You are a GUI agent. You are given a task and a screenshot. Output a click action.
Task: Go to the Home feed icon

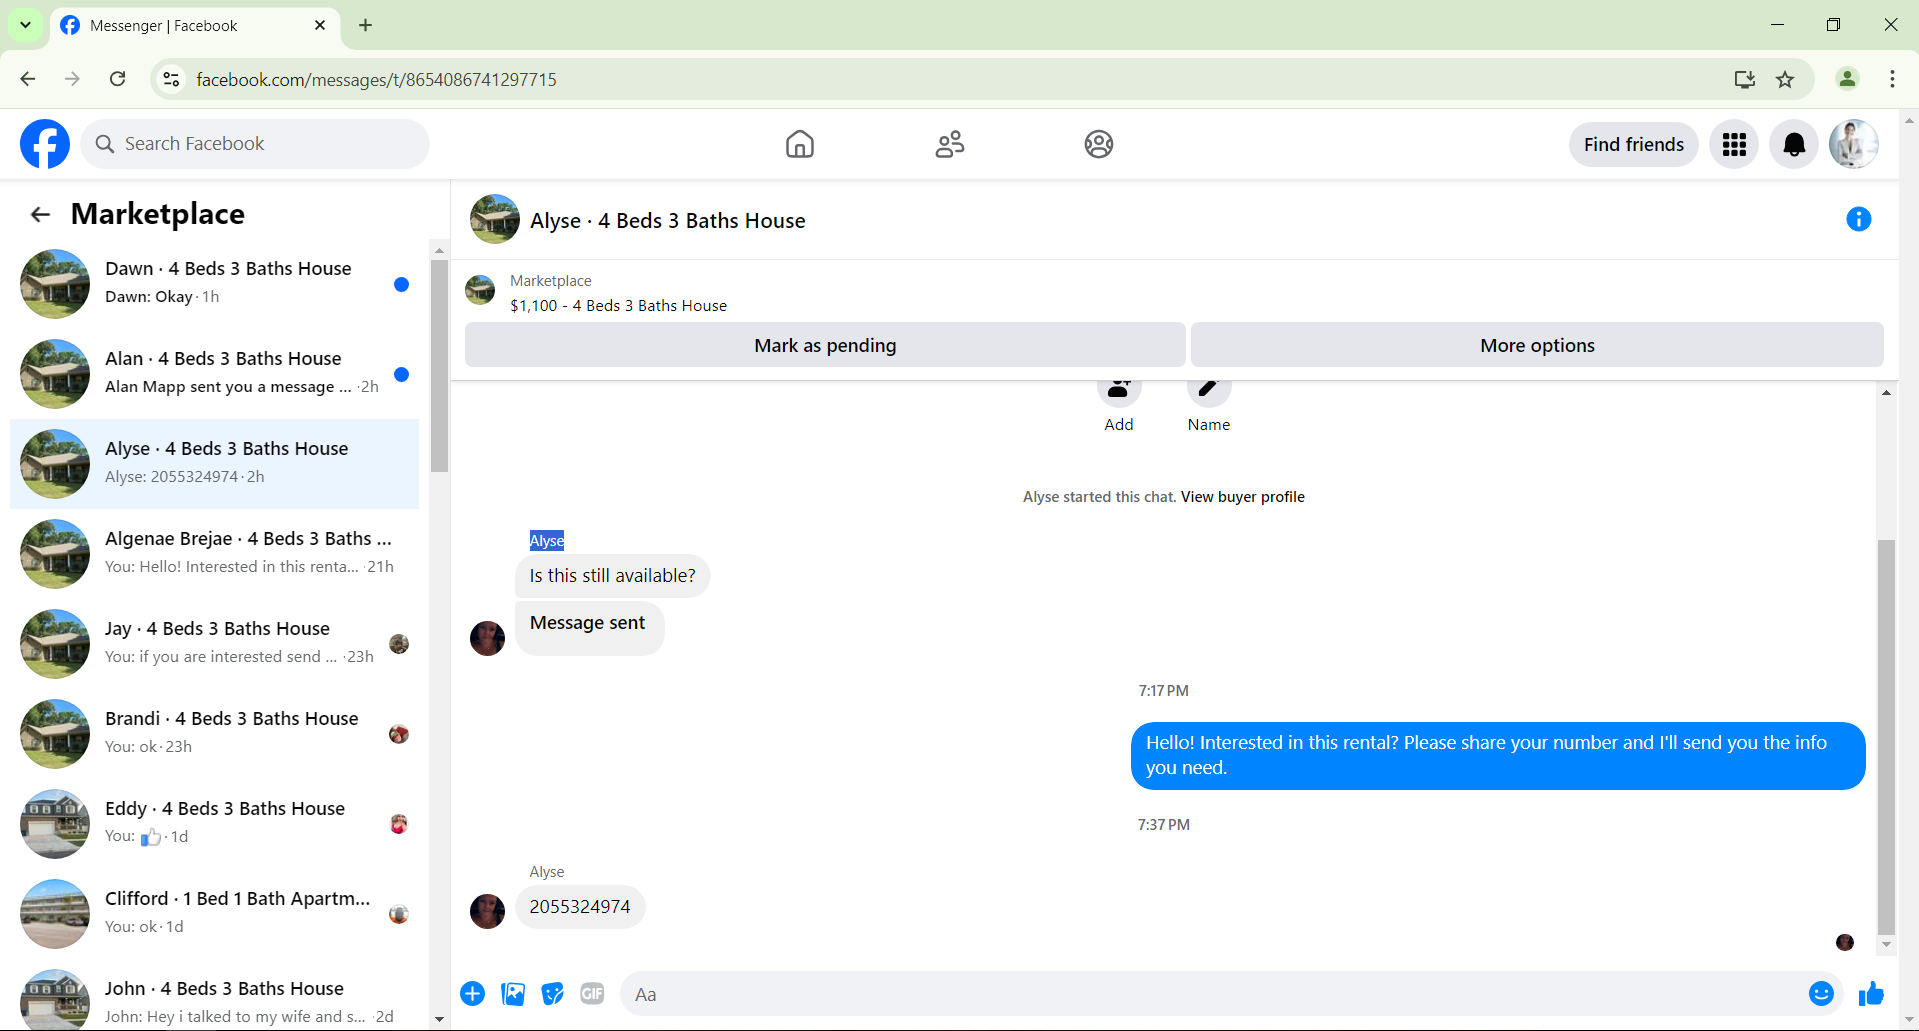click(x=800, y=144)
